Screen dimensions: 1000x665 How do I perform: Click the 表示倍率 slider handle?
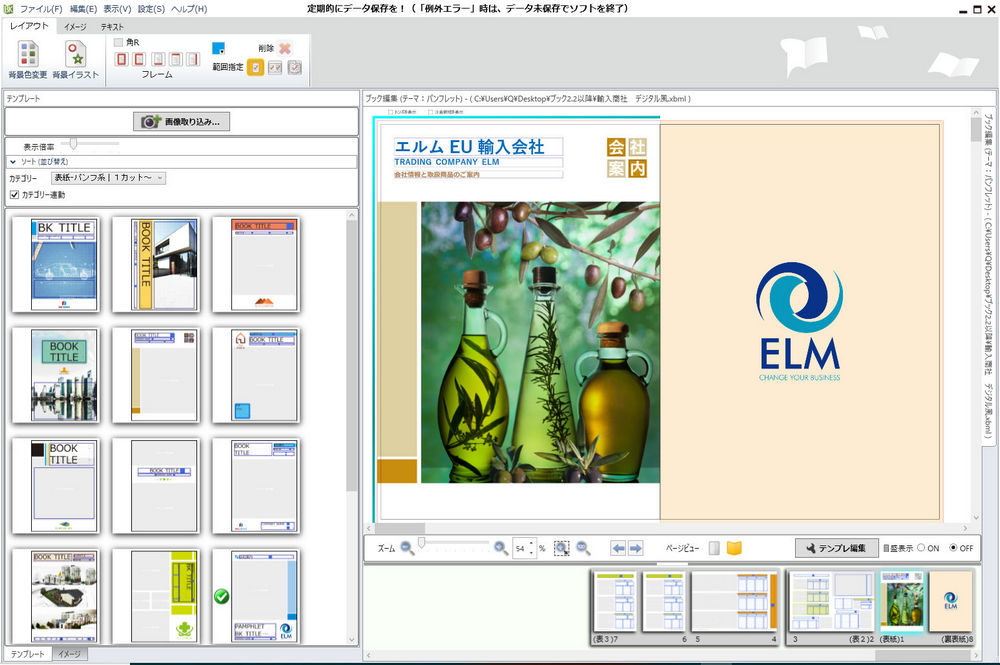(x=73, y=145)
